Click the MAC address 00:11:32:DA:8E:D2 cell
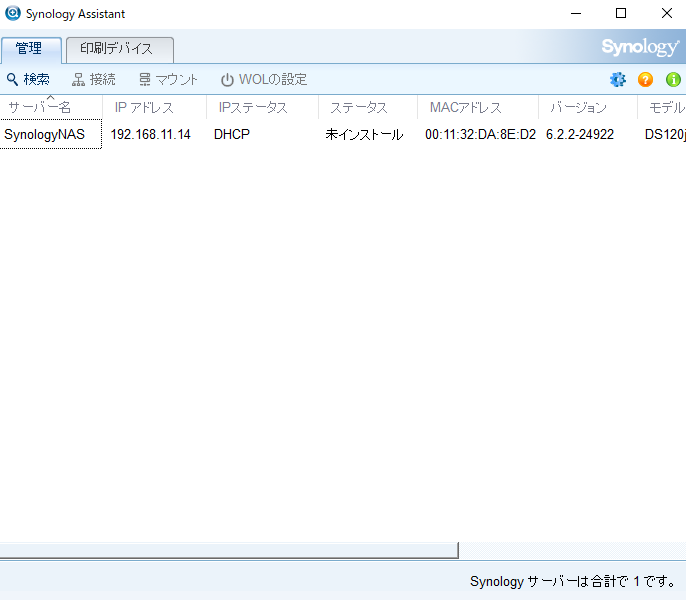 pos(480,134)
